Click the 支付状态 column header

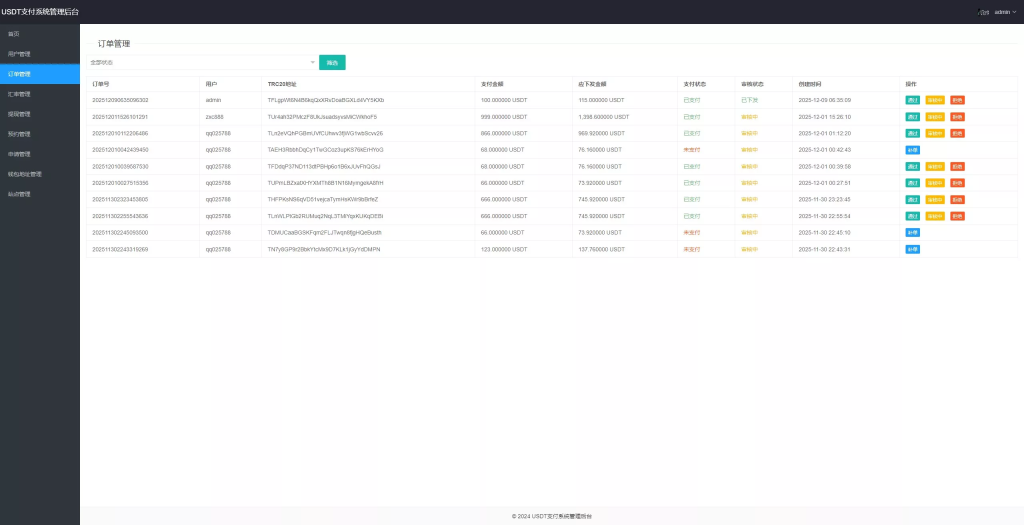[694, 84]
